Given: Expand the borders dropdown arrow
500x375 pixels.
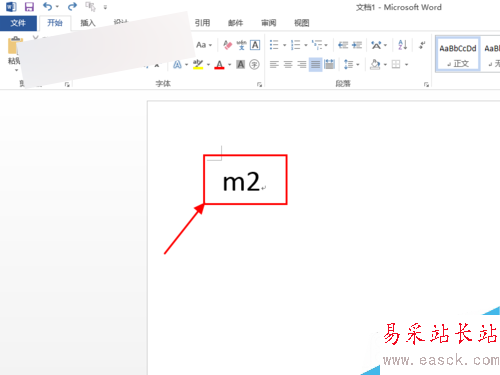Looking at the screenshot, I should coord(406,65).
